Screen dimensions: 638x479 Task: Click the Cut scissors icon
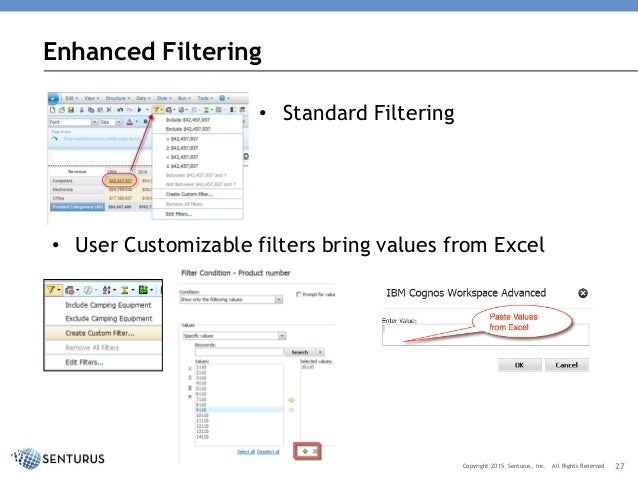[x=81, y=110]
